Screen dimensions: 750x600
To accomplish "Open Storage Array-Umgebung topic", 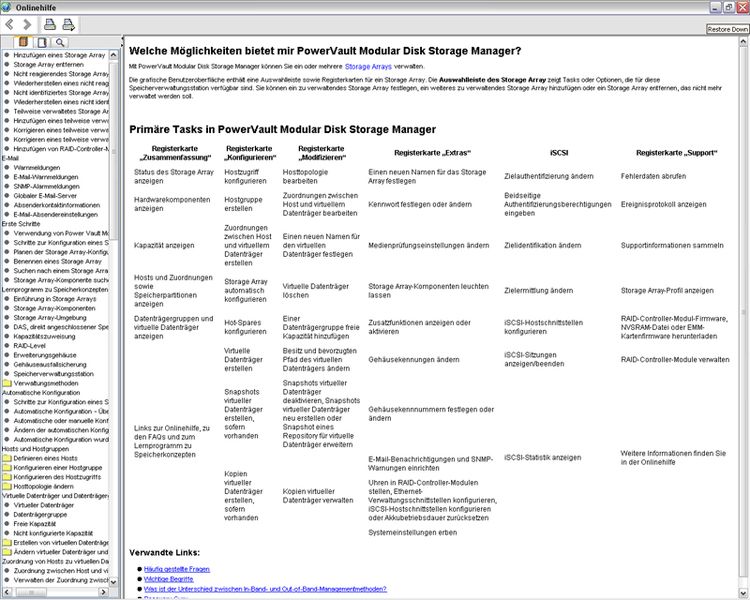I will click(50, 318).
